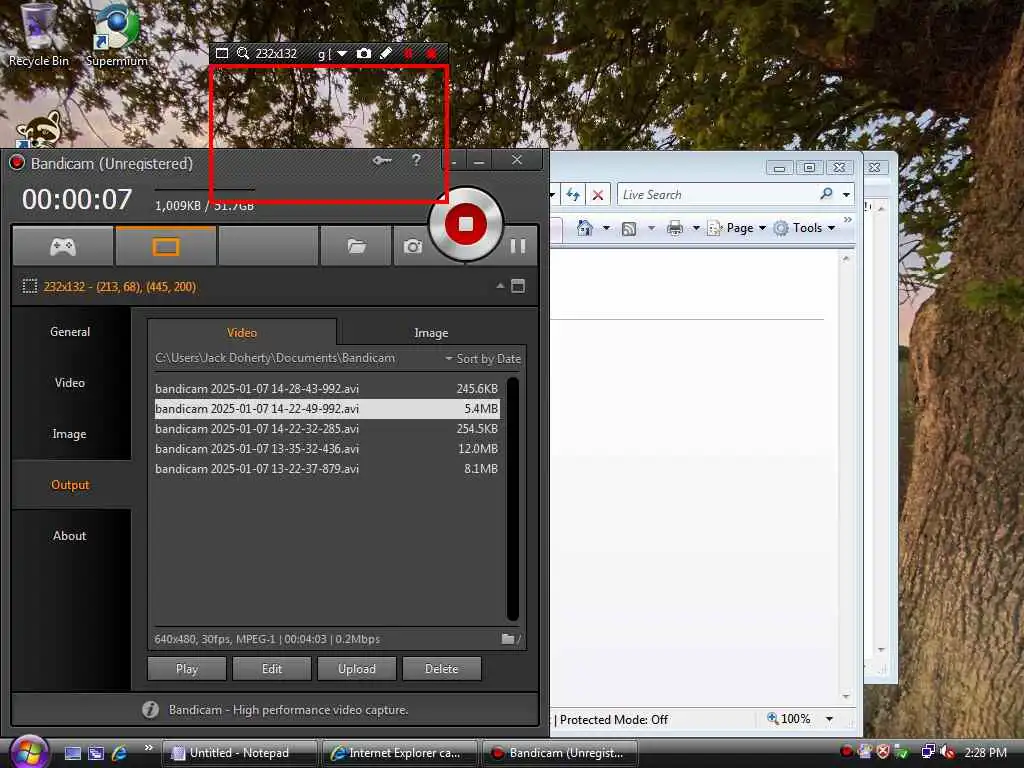
Task: Click the file list vertical scrollbar
Action: coord(513,499)
